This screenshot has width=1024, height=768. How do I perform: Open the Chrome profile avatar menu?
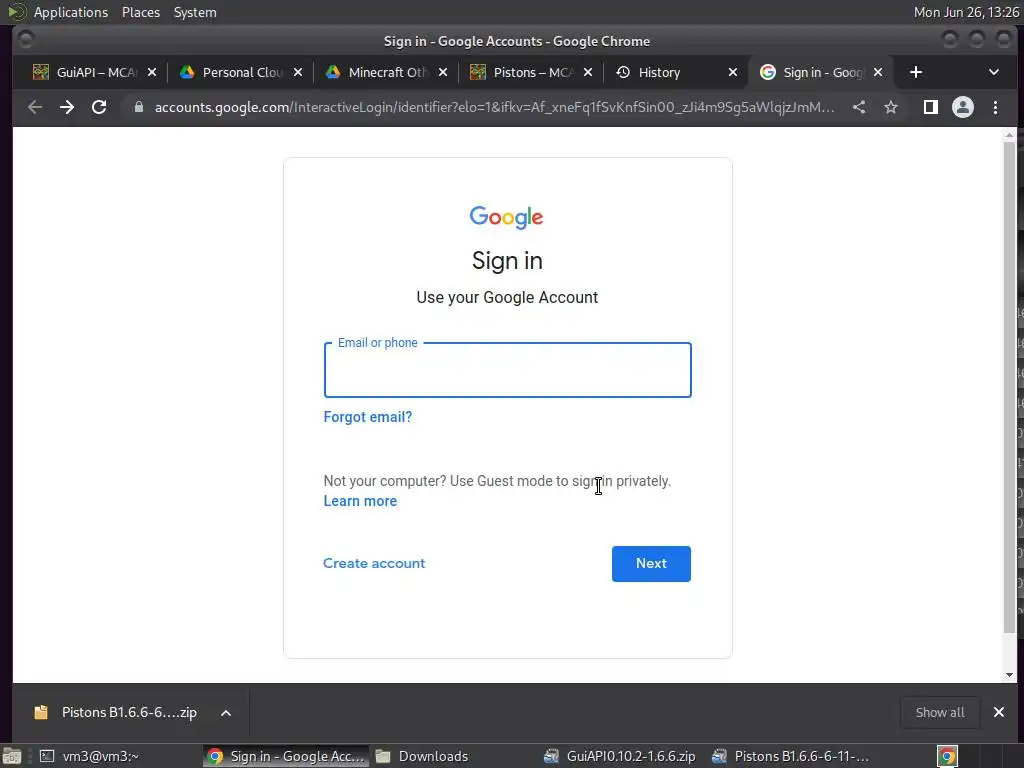click(x=963, y=107)
